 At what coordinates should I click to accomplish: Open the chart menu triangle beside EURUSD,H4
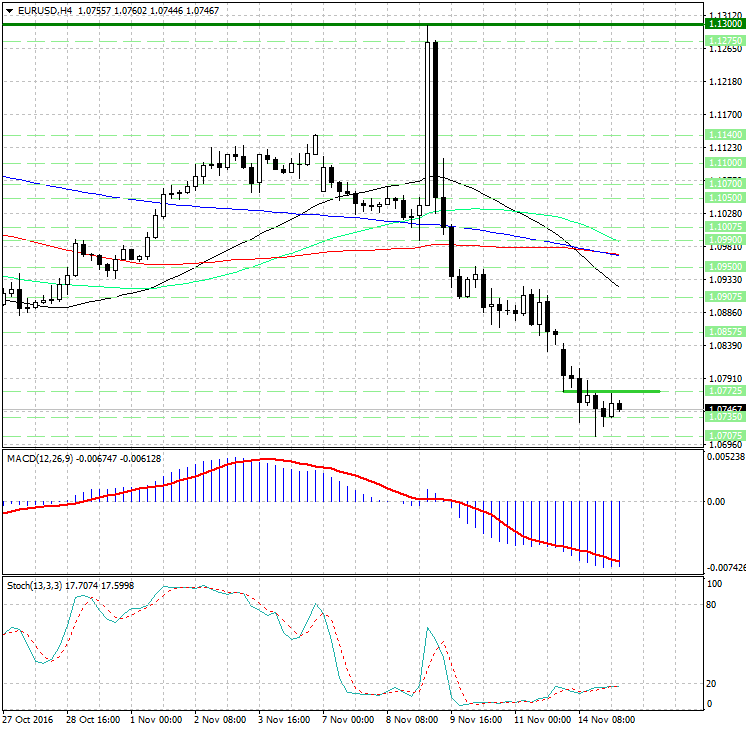[9, 10]
